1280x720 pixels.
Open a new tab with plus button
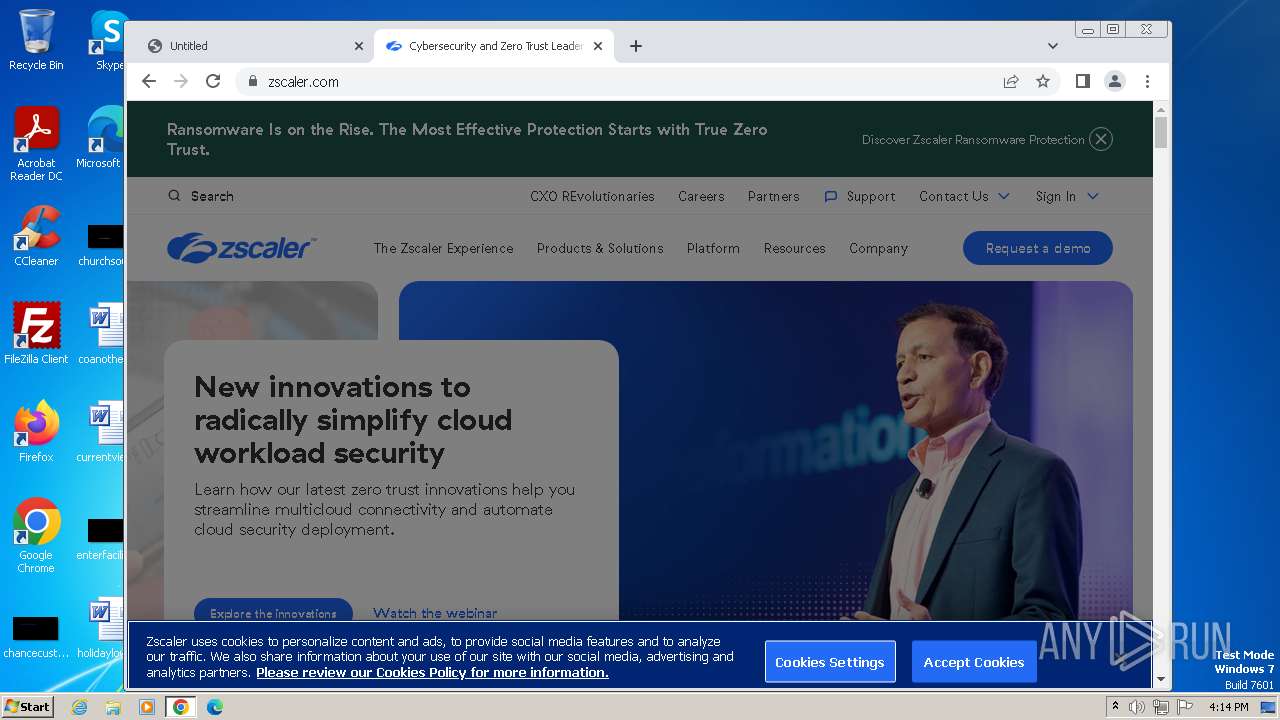pyautogui.click(x=636, y=46)
